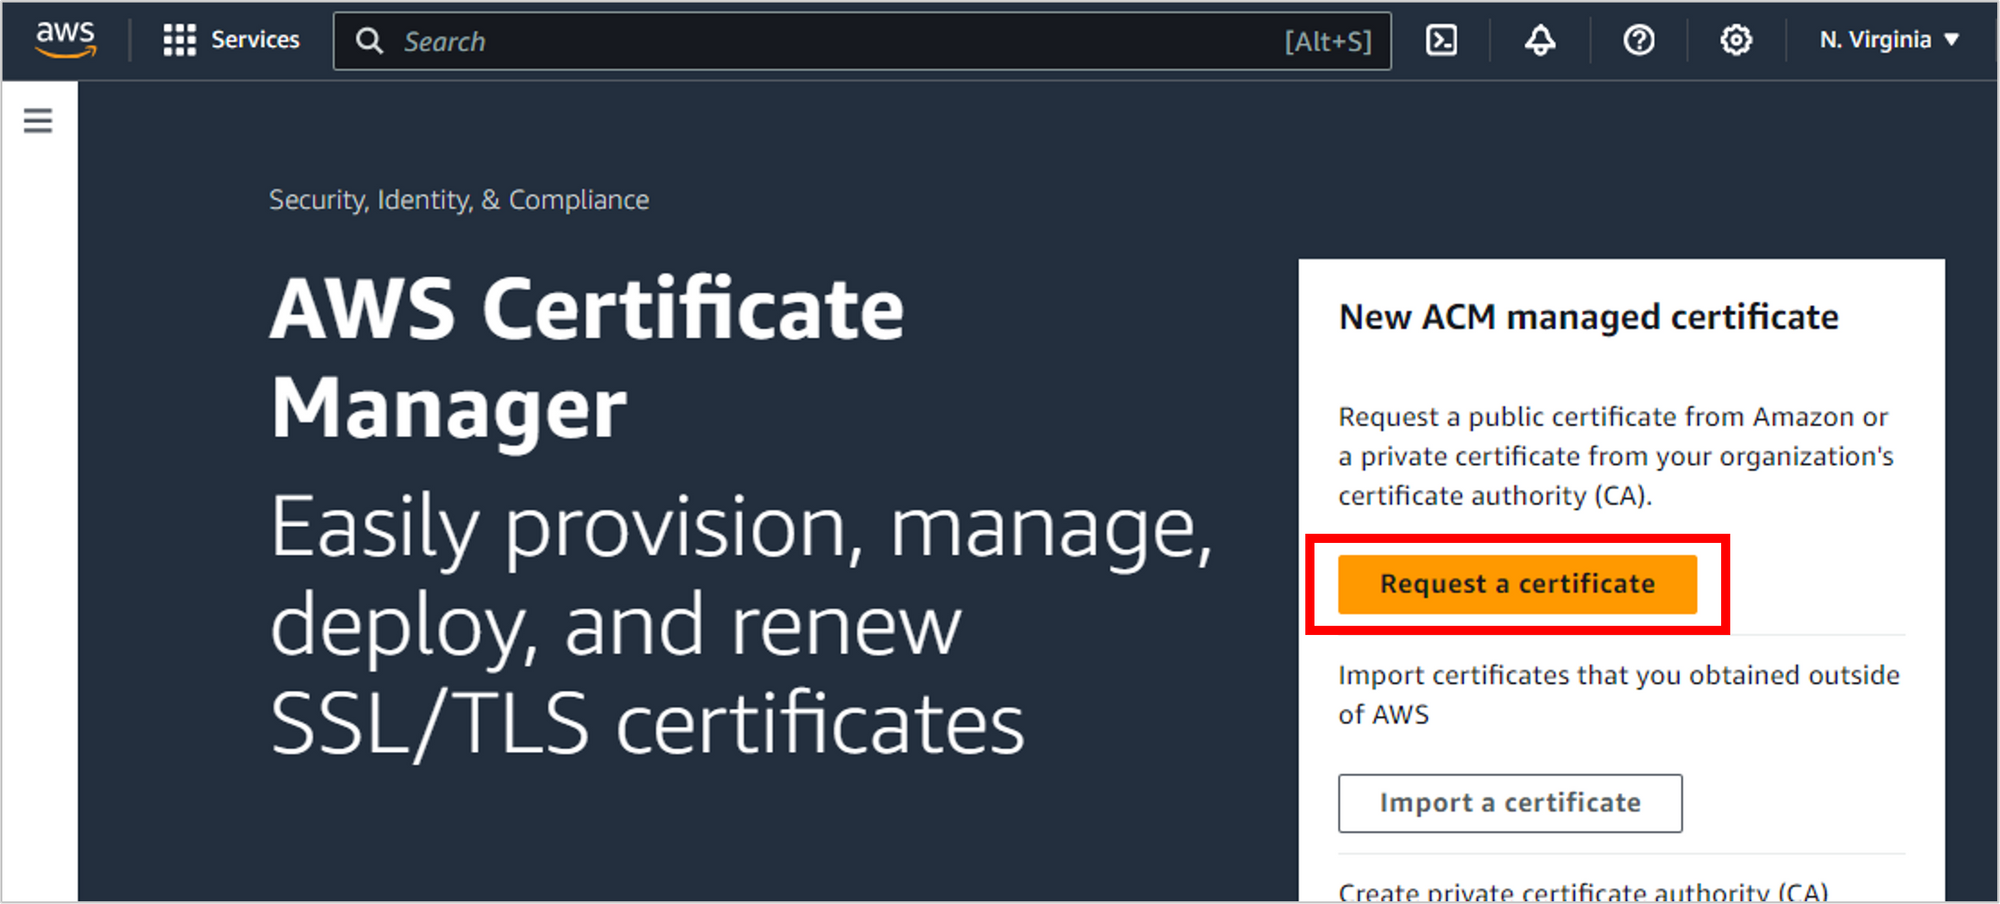Focus the Search input field
This screenshot has height=904, width=2000.
pyautogui.click(x=862, y=41)
